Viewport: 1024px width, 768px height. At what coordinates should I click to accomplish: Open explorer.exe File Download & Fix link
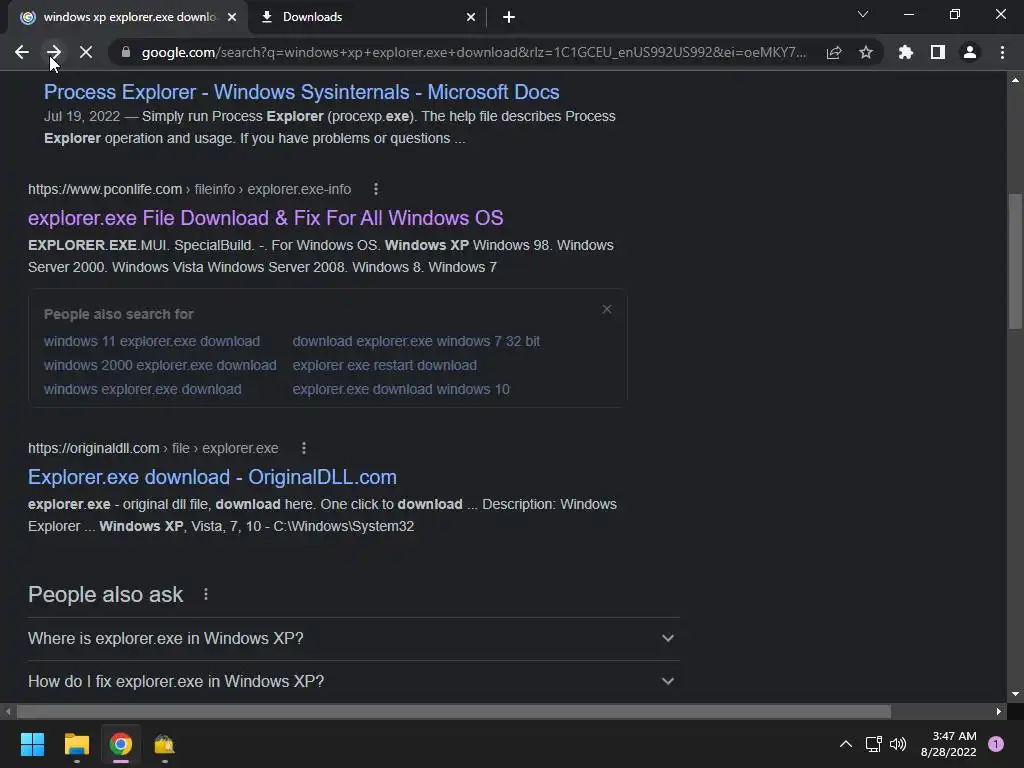265,217
